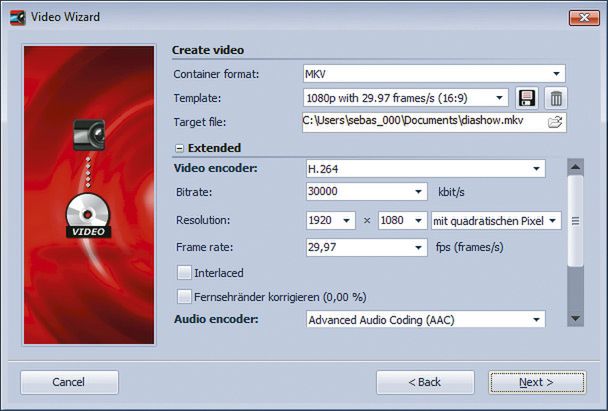The image size is (608, 411).
Task: Collapse the Extended section
Action: pyautogui.click(x=179, y=148)
